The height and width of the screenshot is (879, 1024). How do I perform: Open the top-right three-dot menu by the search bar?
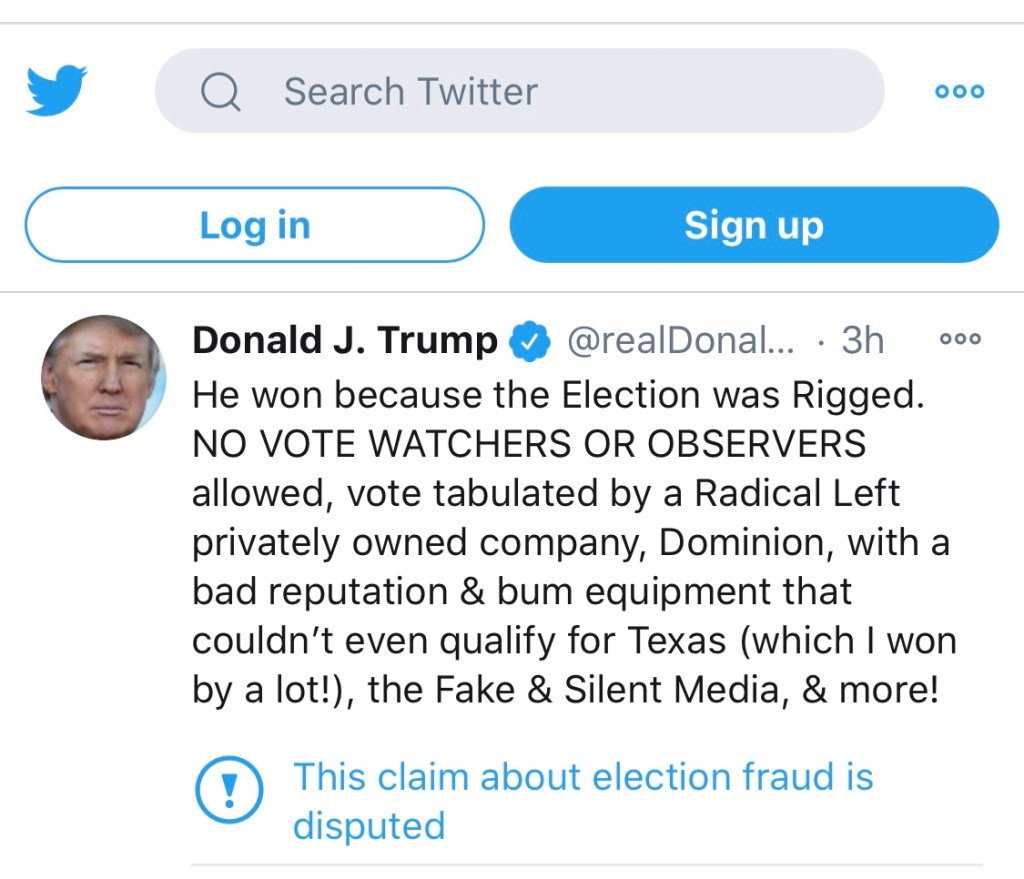click(x=959, y=91)
